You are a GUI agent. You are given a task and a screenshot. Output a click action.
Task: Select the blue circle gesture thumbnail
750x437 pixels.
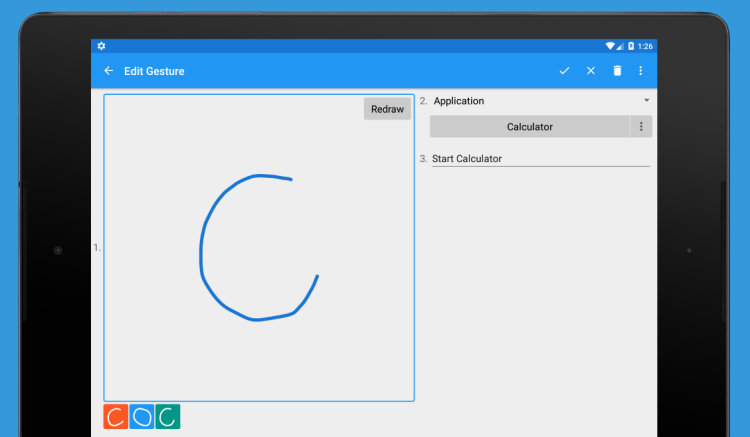click(142, 416)
